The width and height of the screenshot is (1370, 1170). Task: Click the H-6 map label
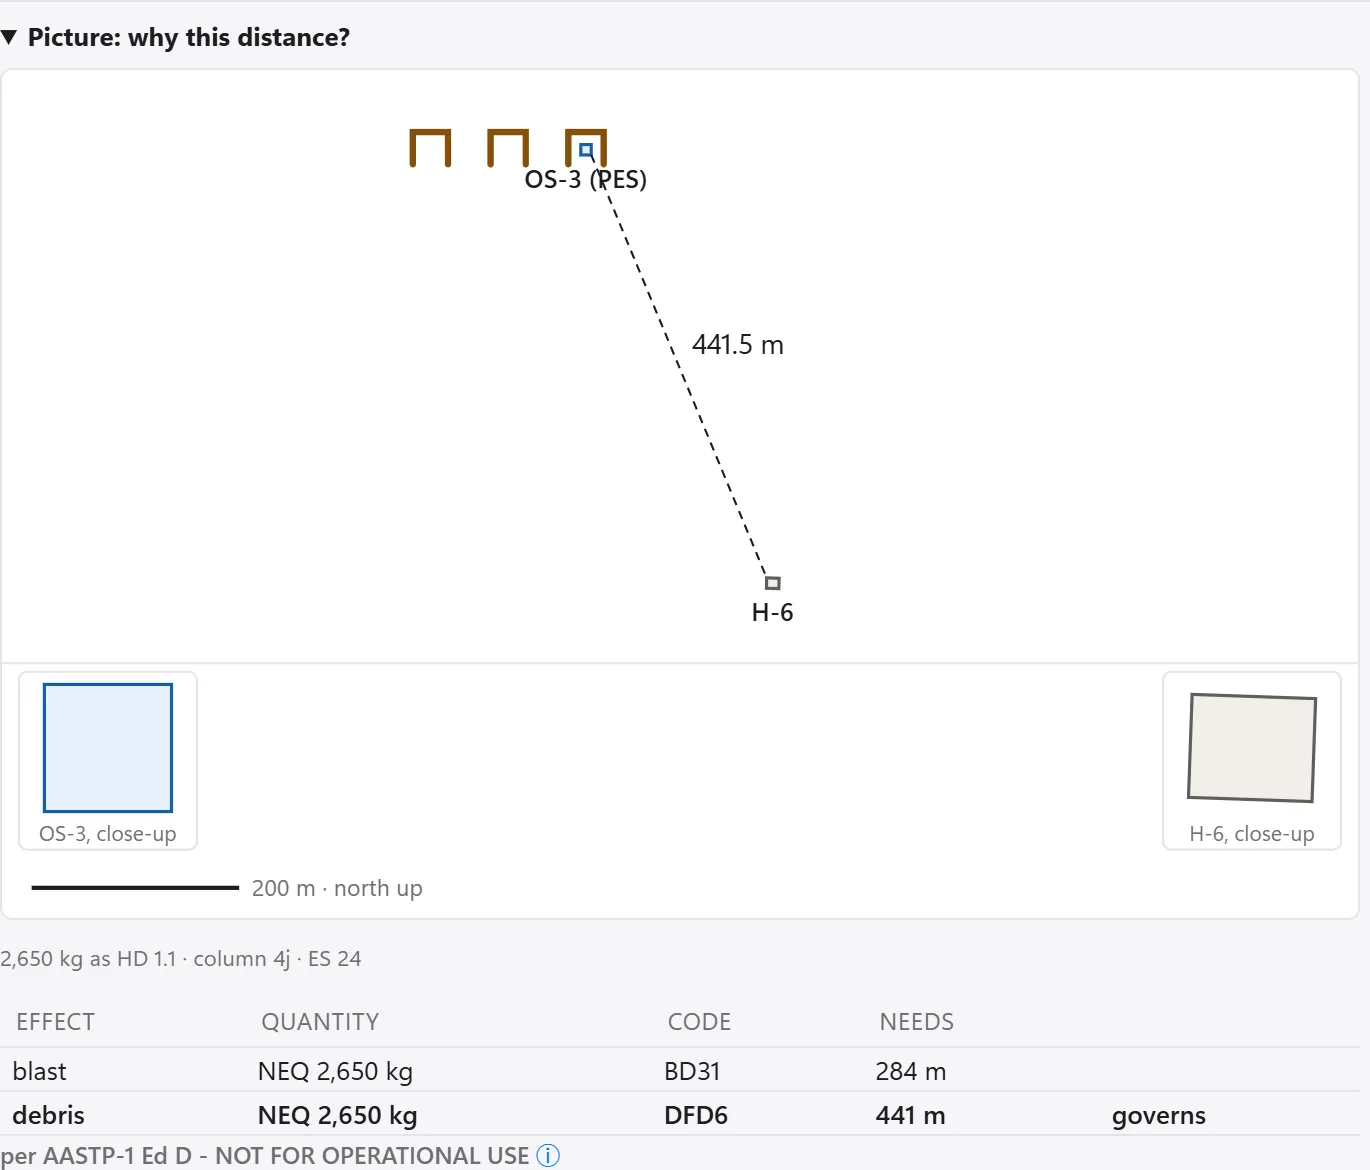pos(773,612)
